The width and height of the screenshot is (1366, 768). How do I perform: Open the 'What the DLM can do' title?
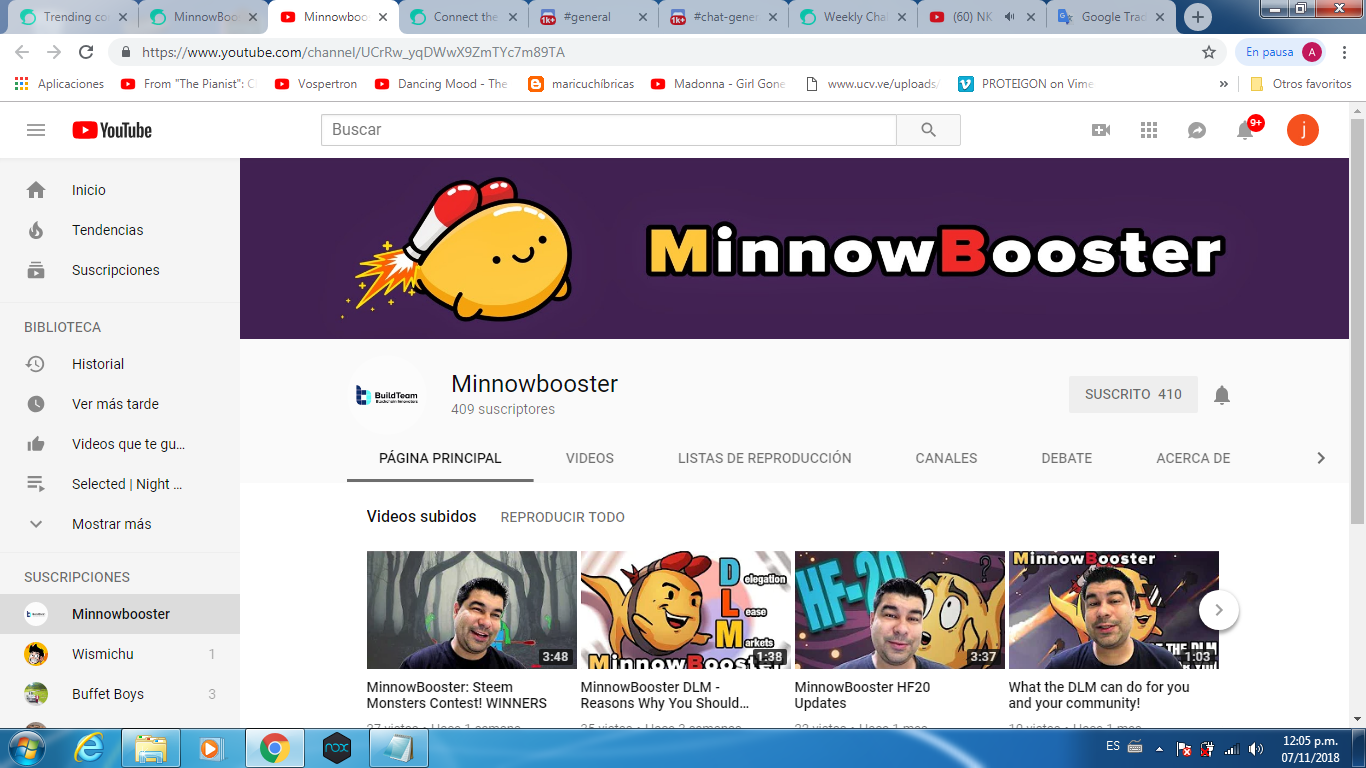tap(1099, 695)
